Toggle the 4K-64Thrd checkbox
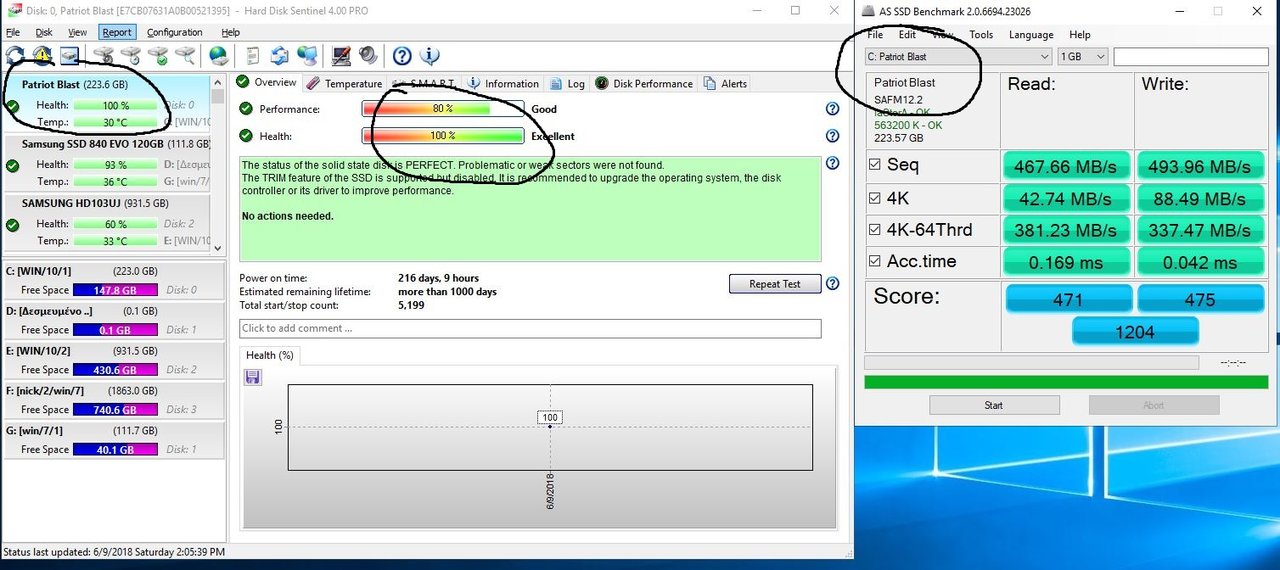1280x570 pixels. 875,229
